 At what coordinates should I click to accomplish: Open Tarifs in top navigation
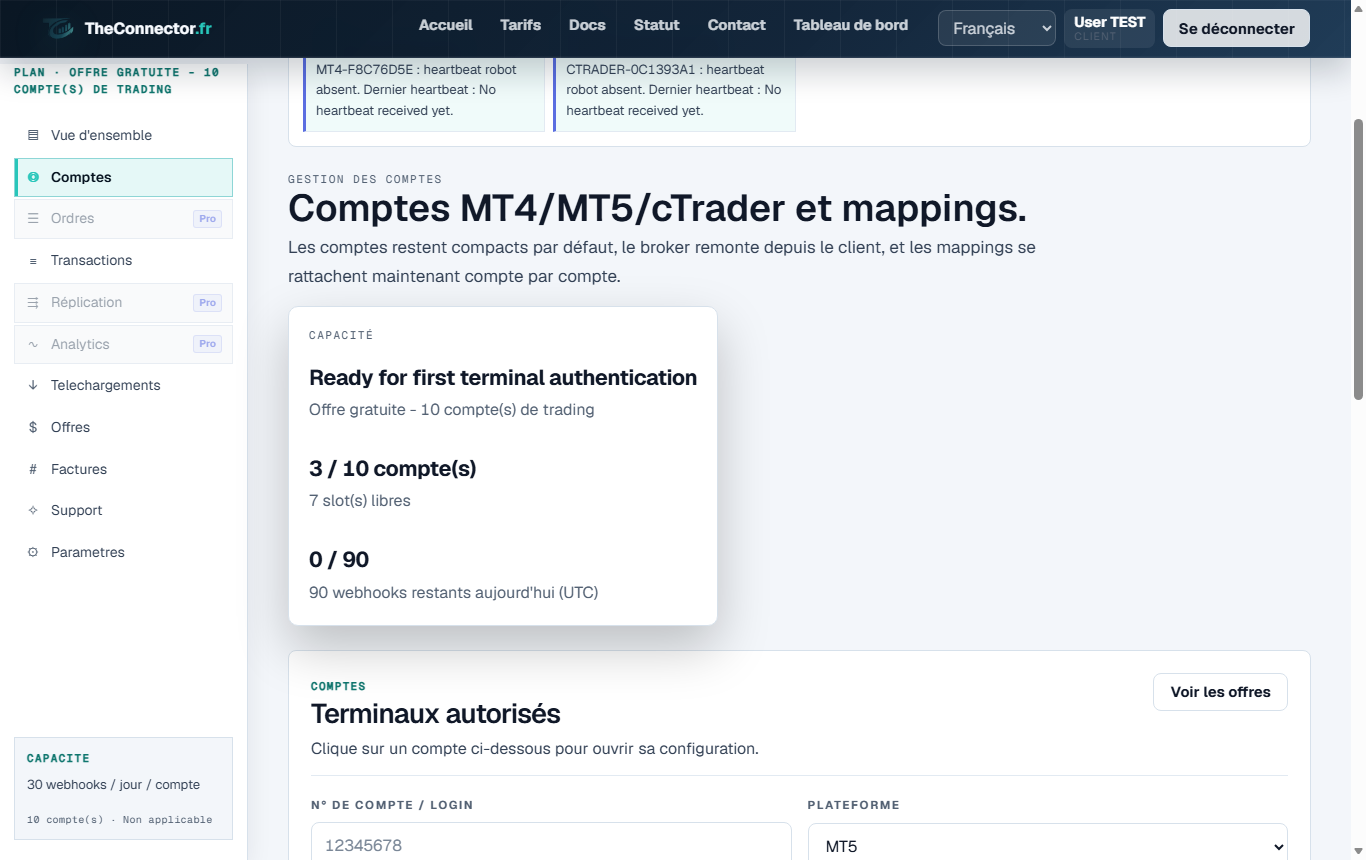pos(520,25)
